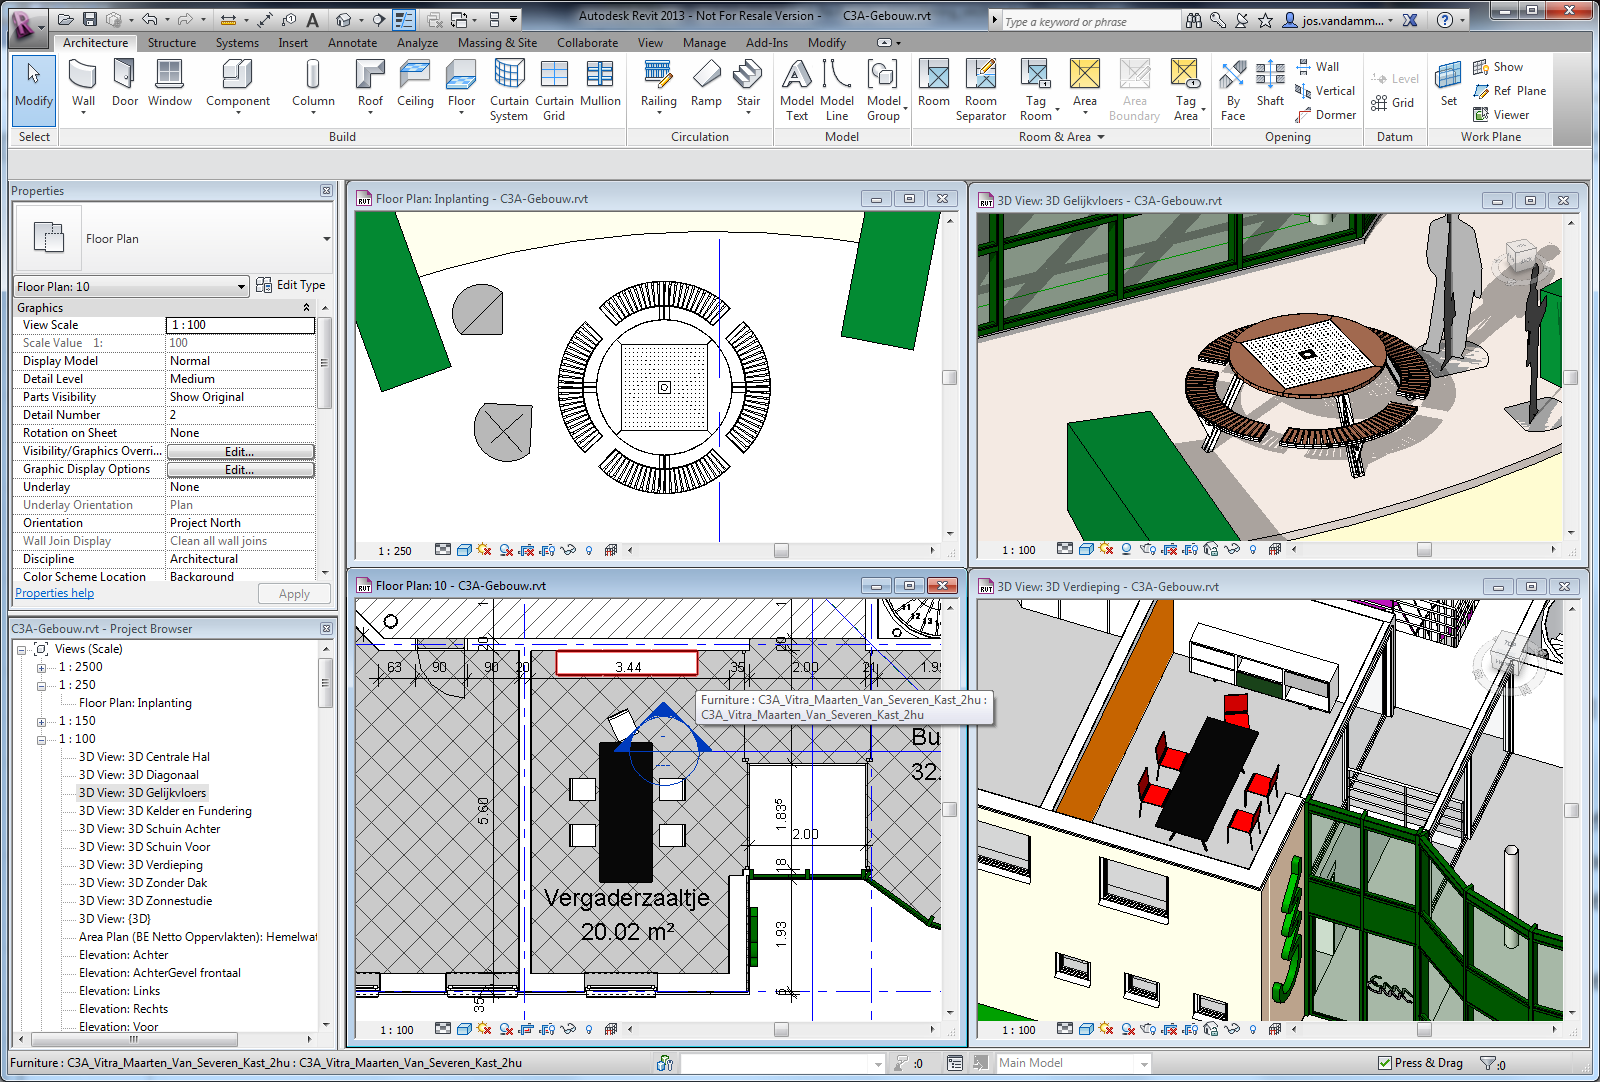Select the Shaft opening tool
Screen dimensions: 1600x1082
pyautogui.click(x=1270, y=84)
